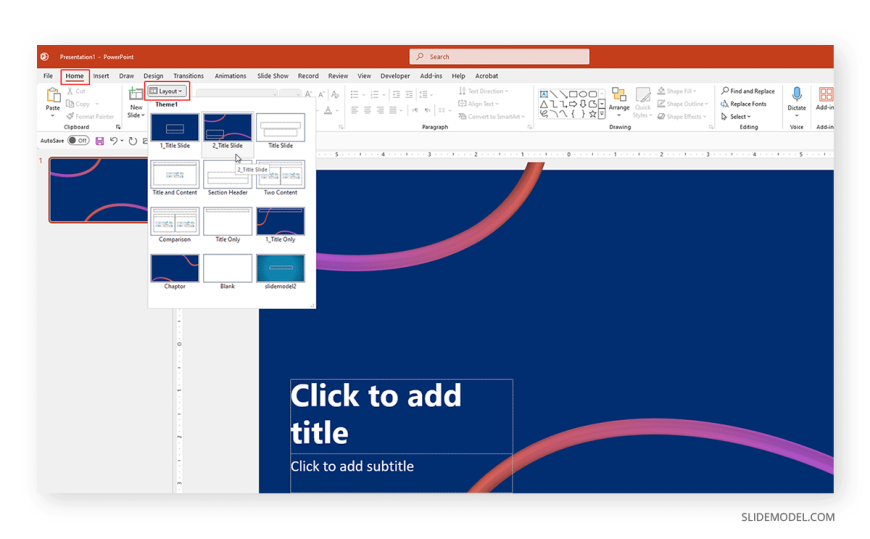Click the Dictate microphone icon

(x=796, y=94)
